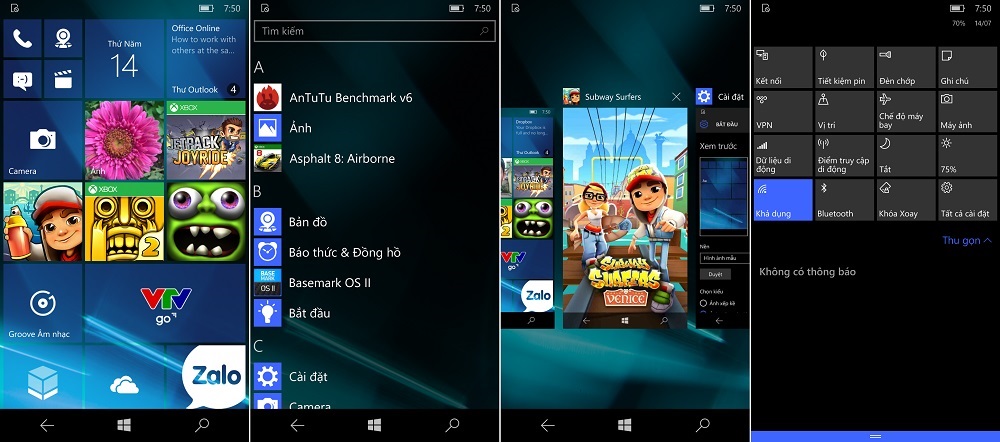Open the Messaging tile on Start screen
Viewport: 1000px width, 442px height.
click(22, 79)
